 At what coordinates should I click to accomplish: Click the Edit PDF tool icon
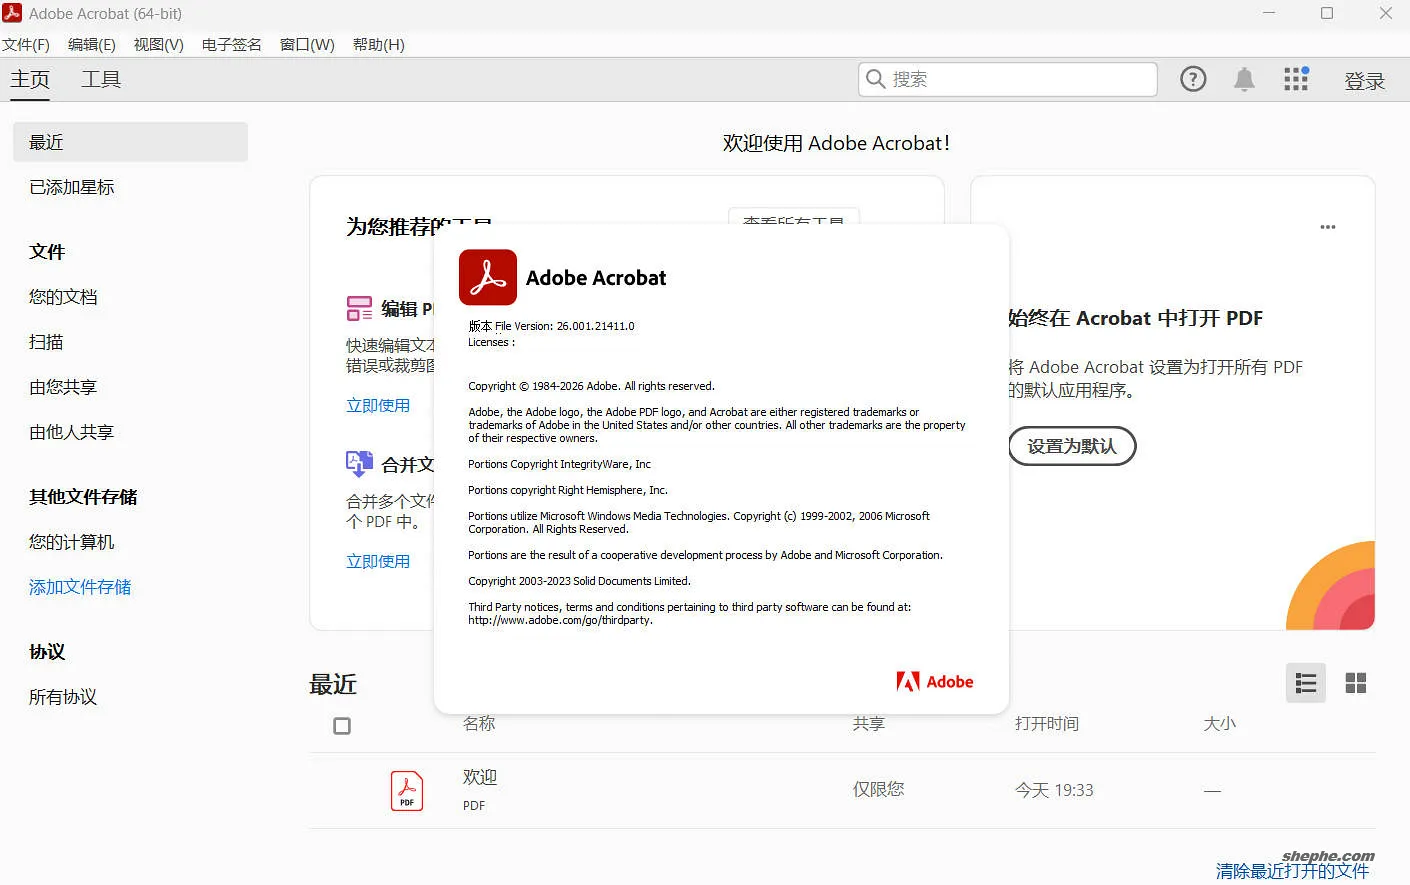tap(359, 308)
